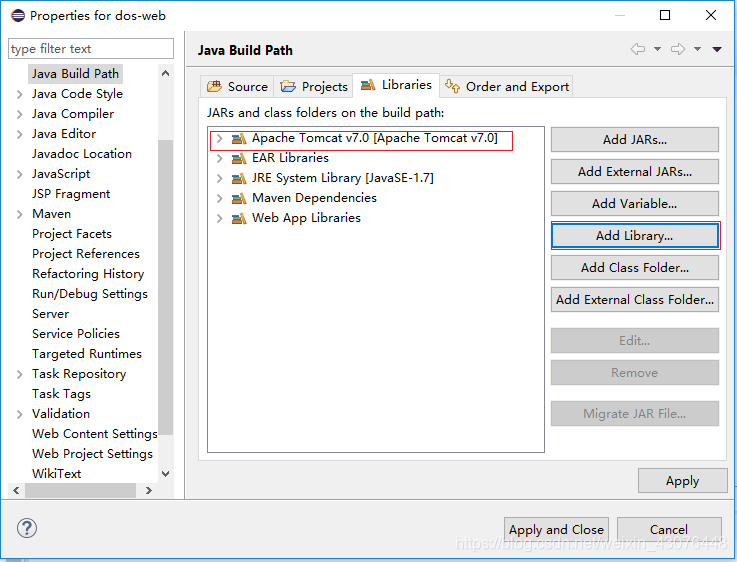Click Apply and Close
Screen dimensions: 737x562
coord(556,530)
